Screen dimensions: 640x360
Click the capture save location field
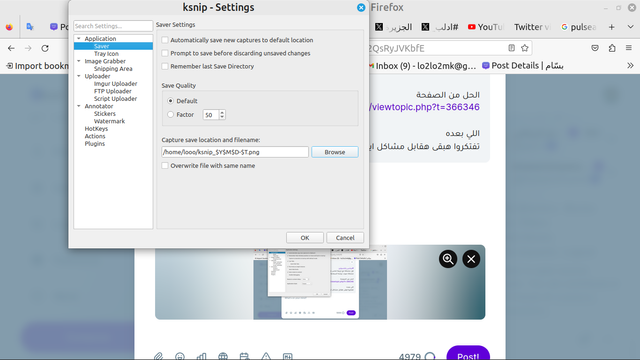point(235,152)
